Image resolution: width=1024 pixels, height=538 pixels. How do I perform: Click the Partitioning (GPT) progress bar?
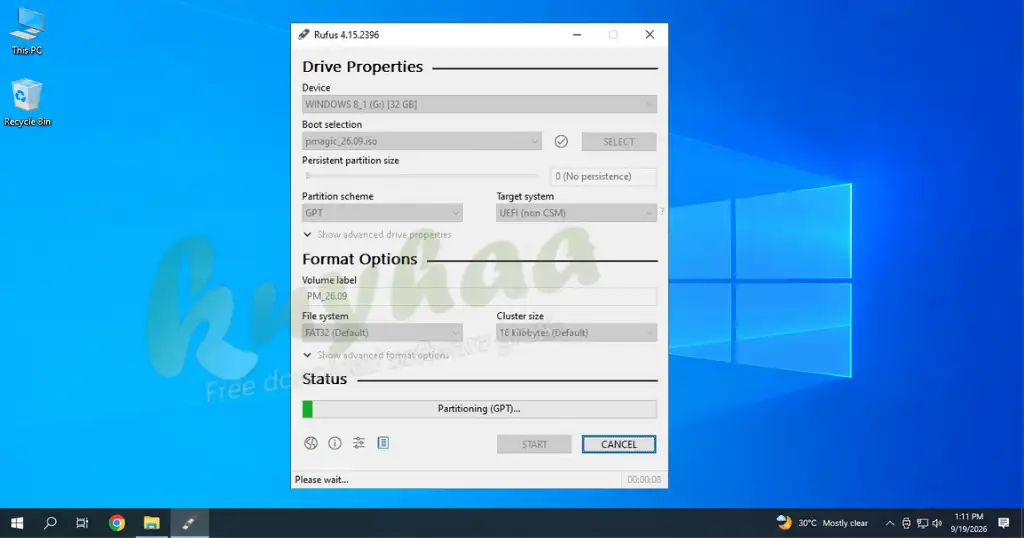pyautogui.click(x=479, y=409)
